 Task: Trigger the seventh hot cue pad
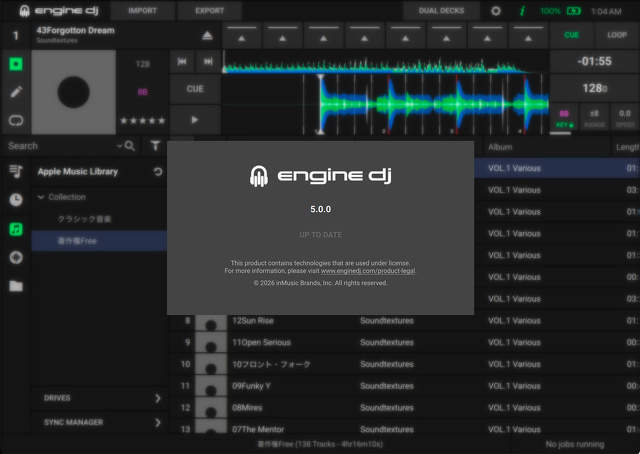487,36
